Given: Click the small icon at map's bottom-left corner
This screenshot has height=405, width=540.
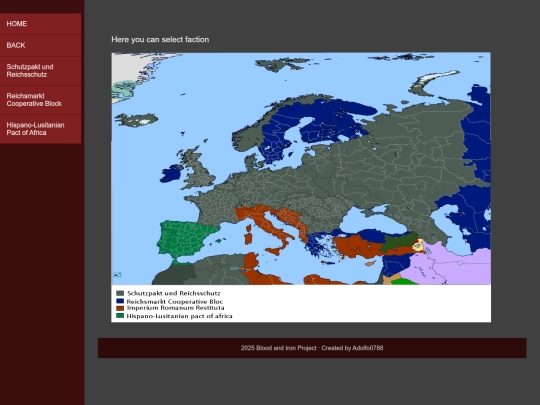Looking at the screenshot, I should 117,275.
